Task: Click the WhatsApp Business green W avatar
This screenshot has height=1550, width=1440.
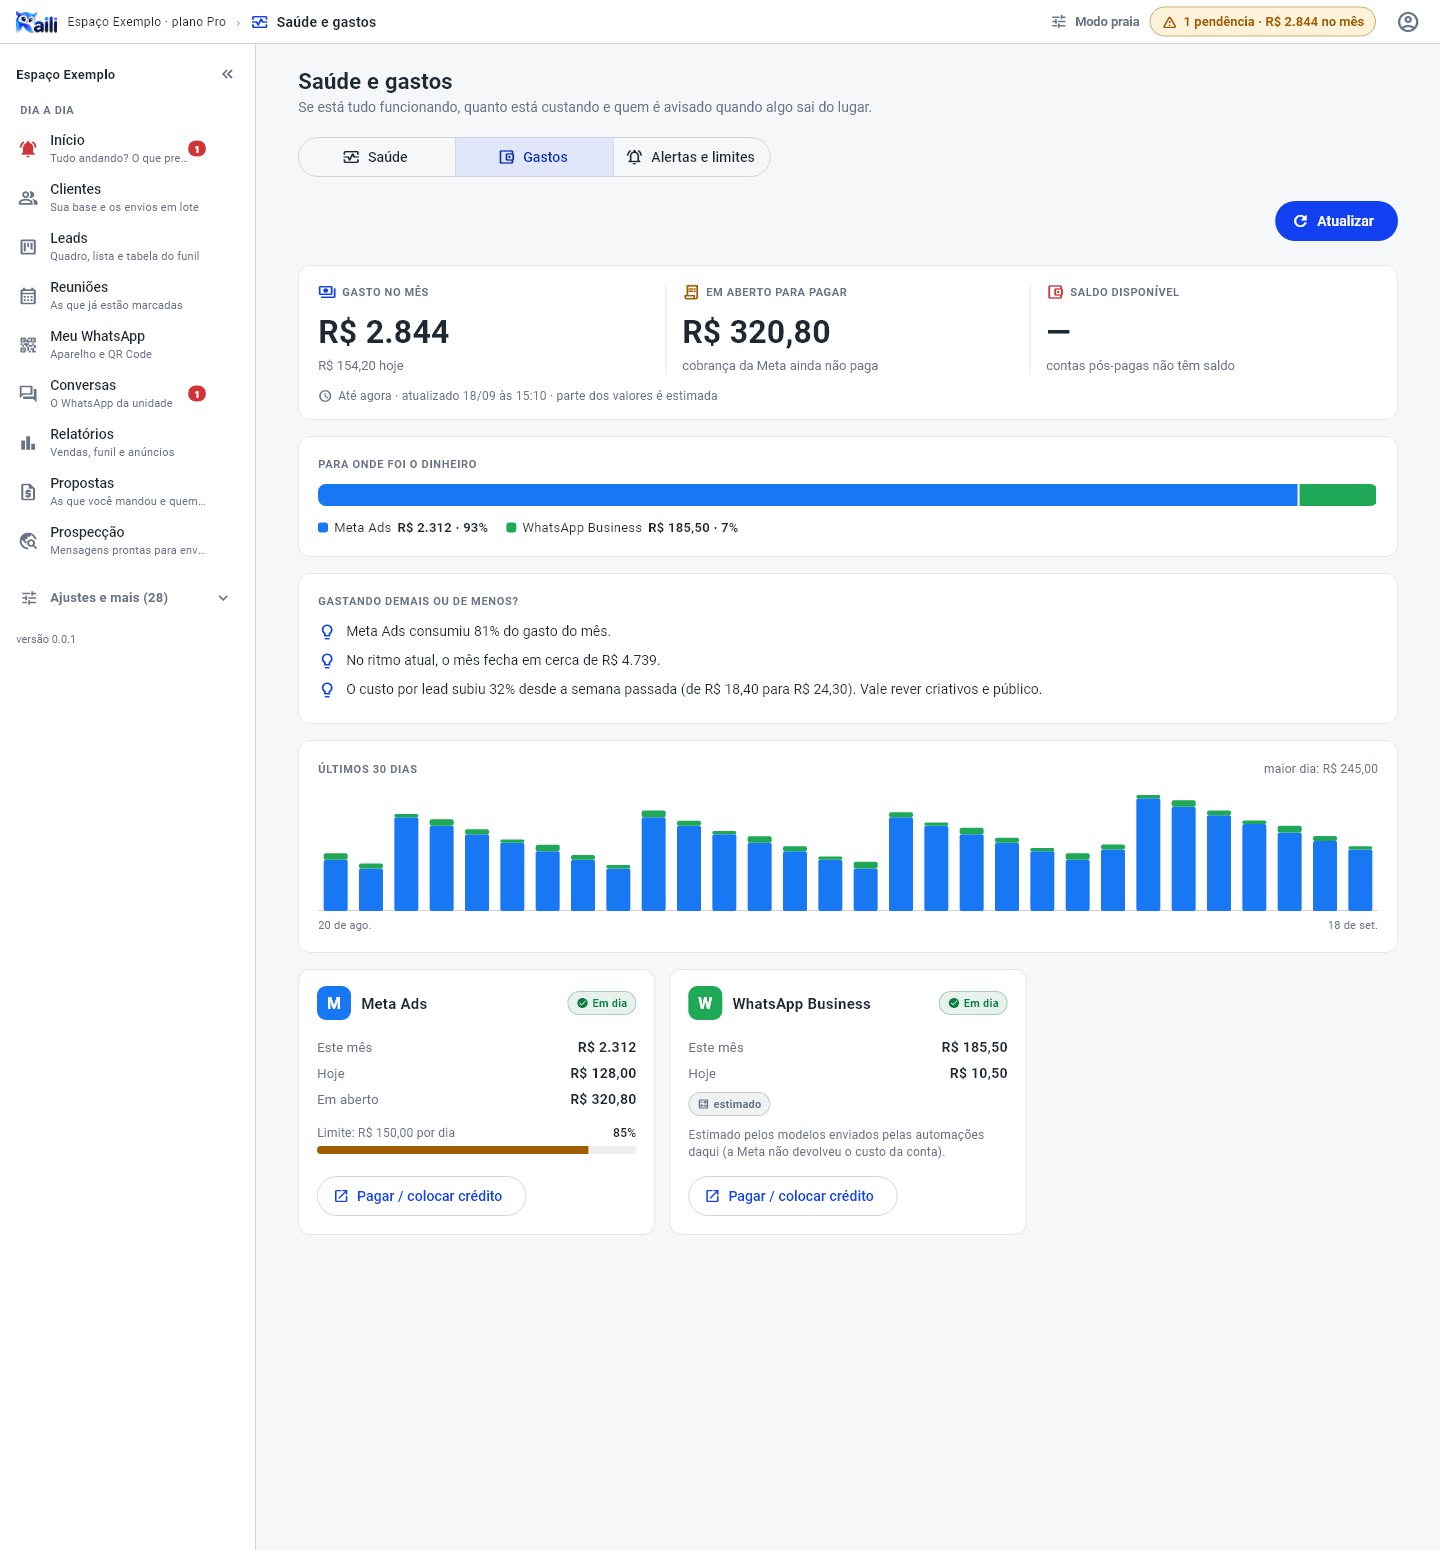Action: [705, 1003]
